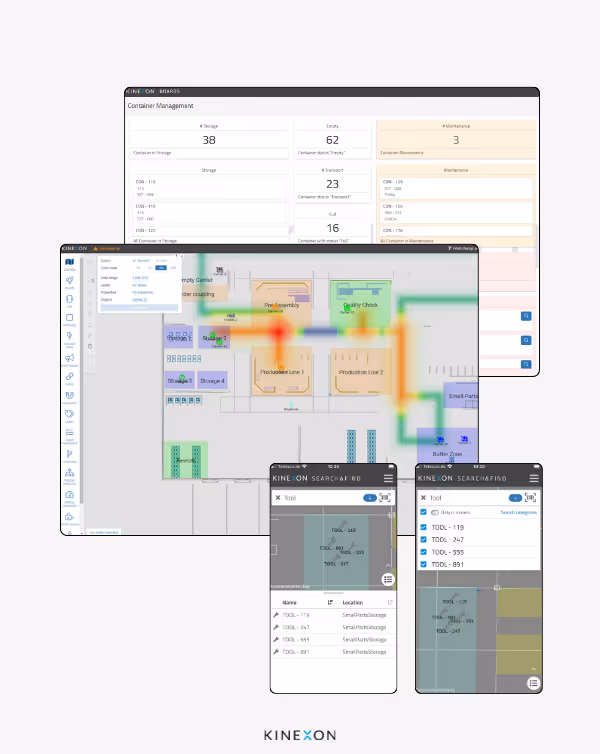Viewport: 600px width, 754px height.
Task: Open the device icon in map sidebar
Action: [x=70, y=299]
